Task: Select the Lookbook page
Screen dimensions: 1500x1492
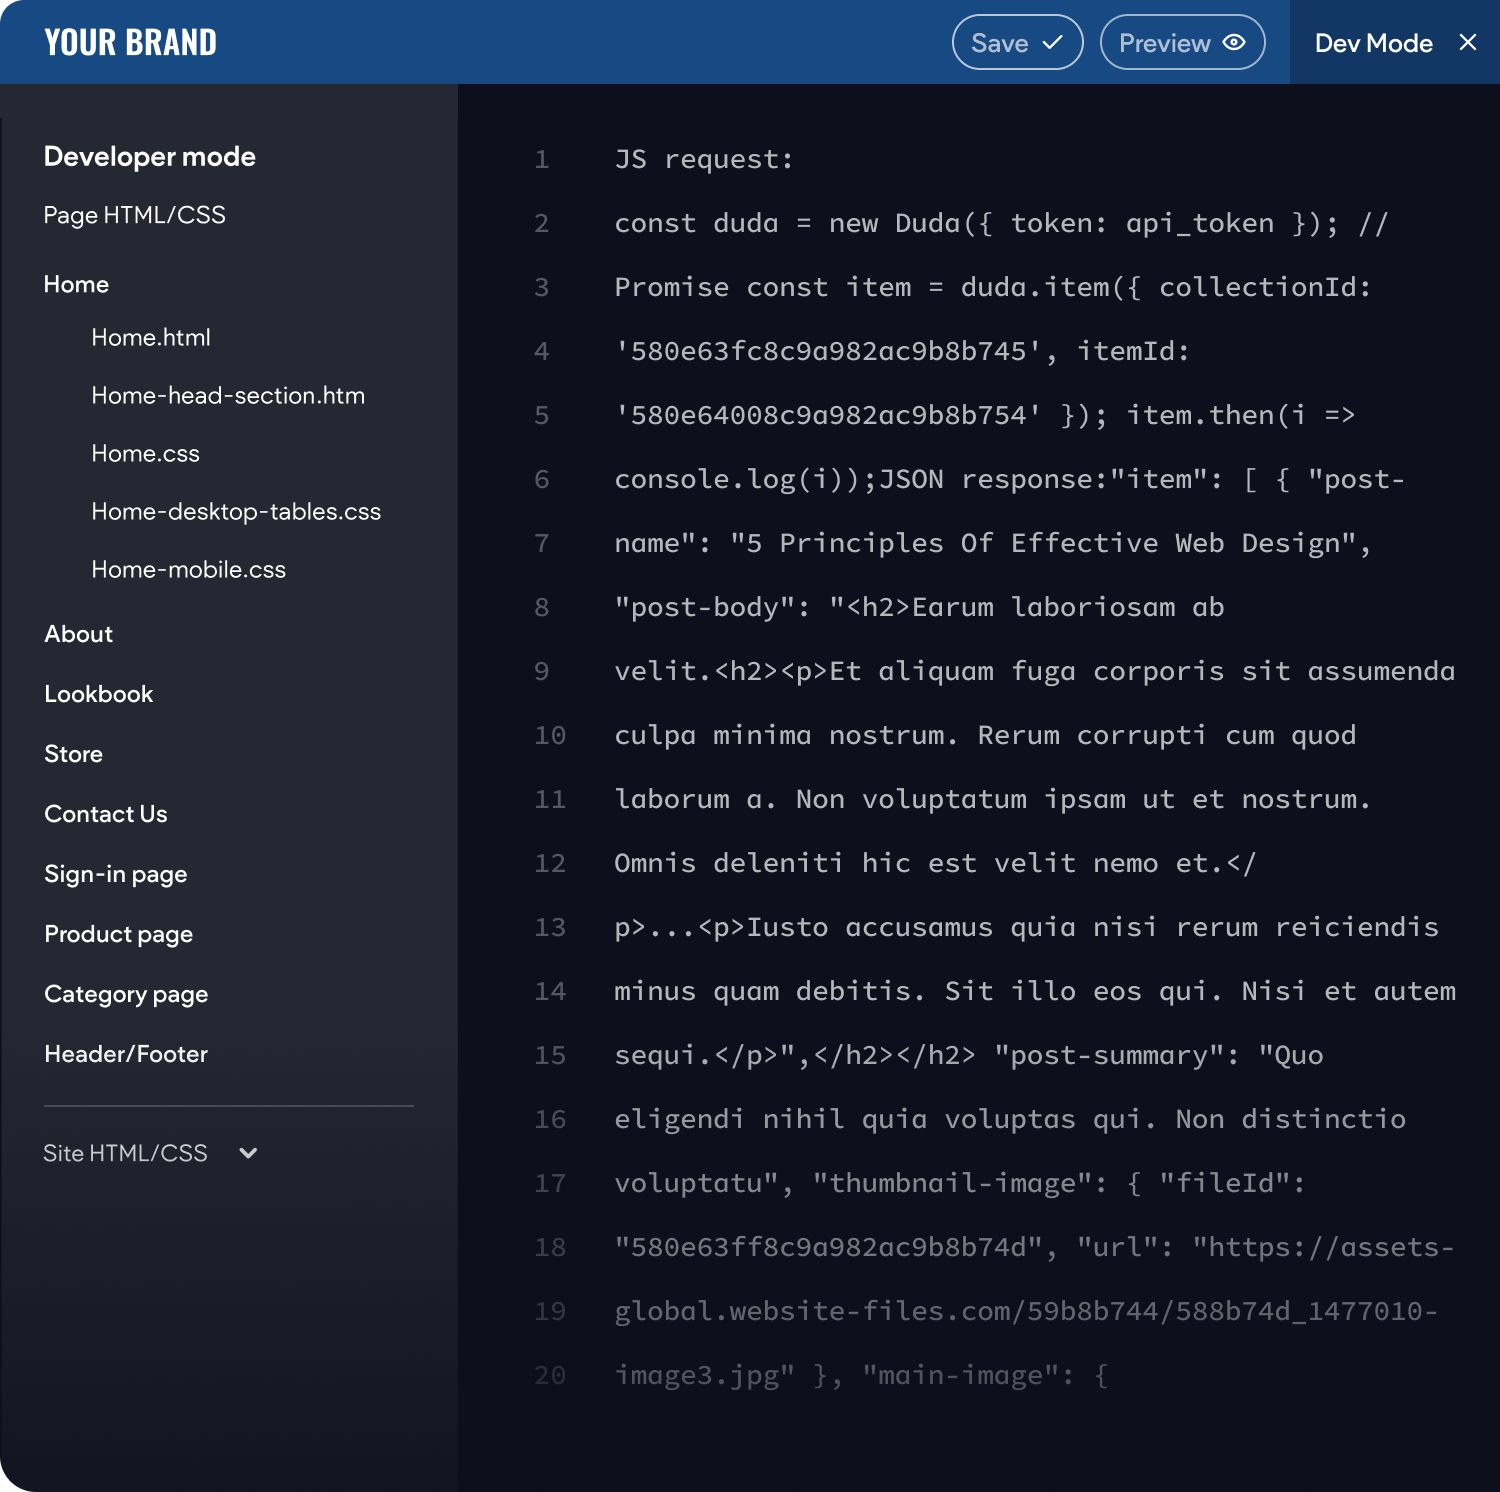Action: 99,694
